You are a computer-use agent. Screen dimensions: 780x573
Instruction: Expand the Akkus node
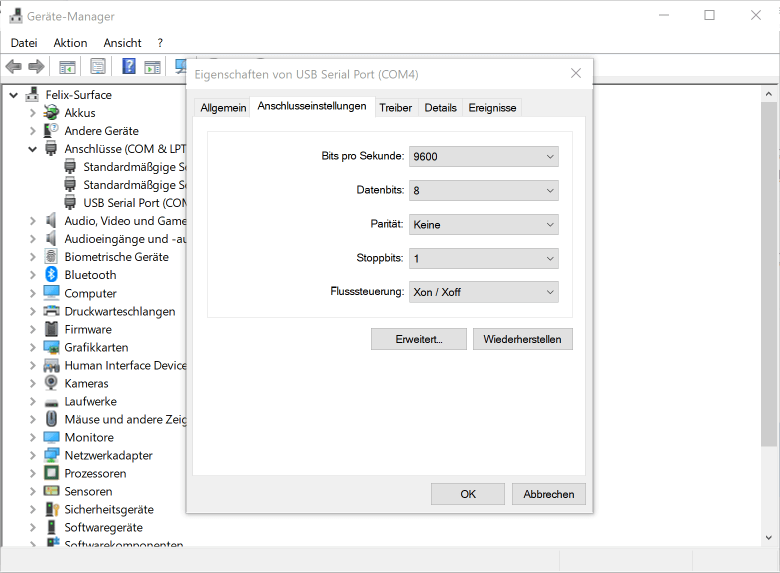click(32, 113)
